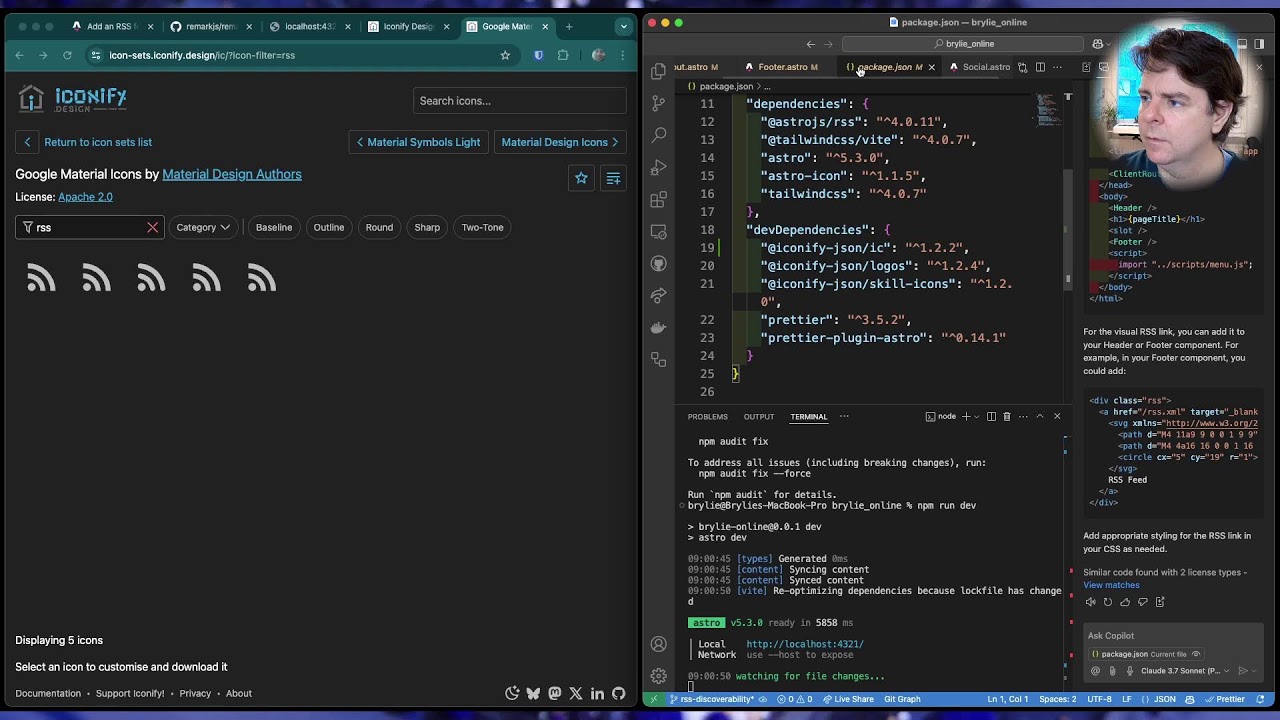Open the Apache 2.0 license link
Viewport: 1280px width, 720px height.
85,197
